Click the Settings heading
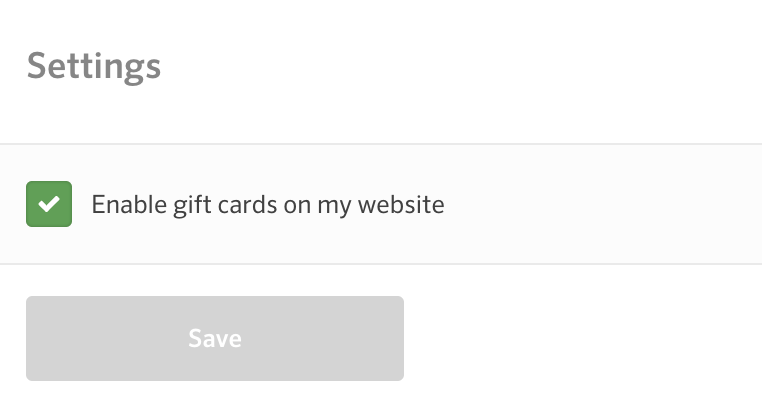Screen dimensions: 762x398 pyautogui.click(x=94, y=67)
